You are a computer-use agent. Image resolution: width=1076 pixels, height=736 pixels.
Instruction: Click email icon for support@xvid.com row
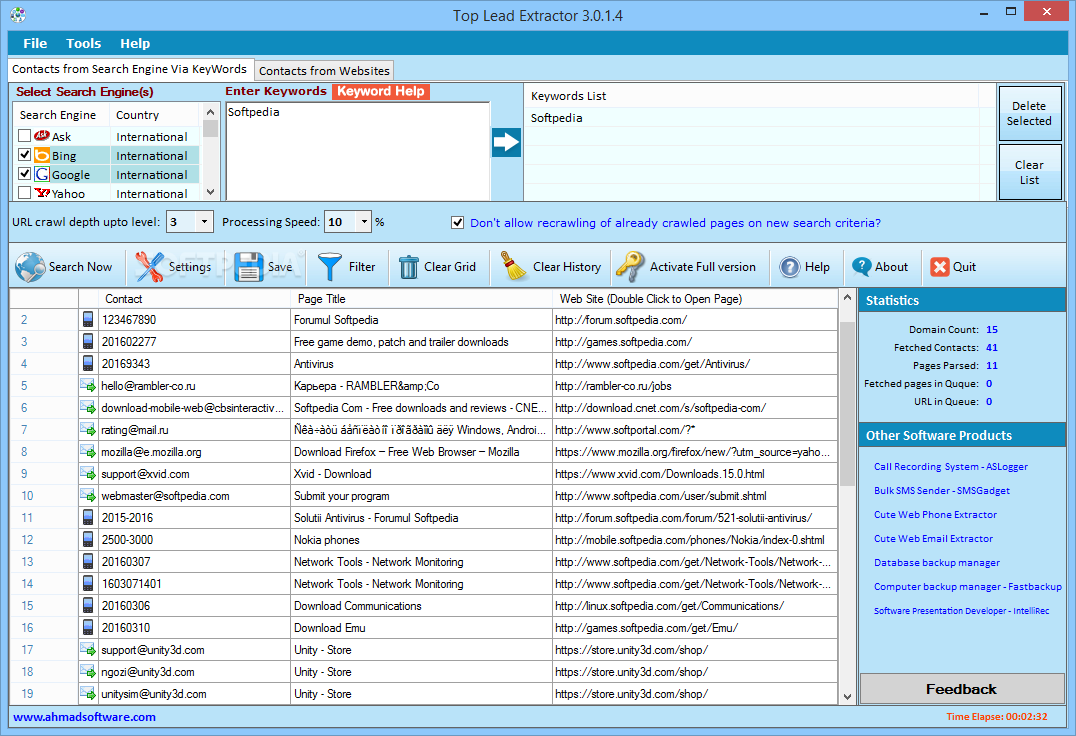(88, 473)
